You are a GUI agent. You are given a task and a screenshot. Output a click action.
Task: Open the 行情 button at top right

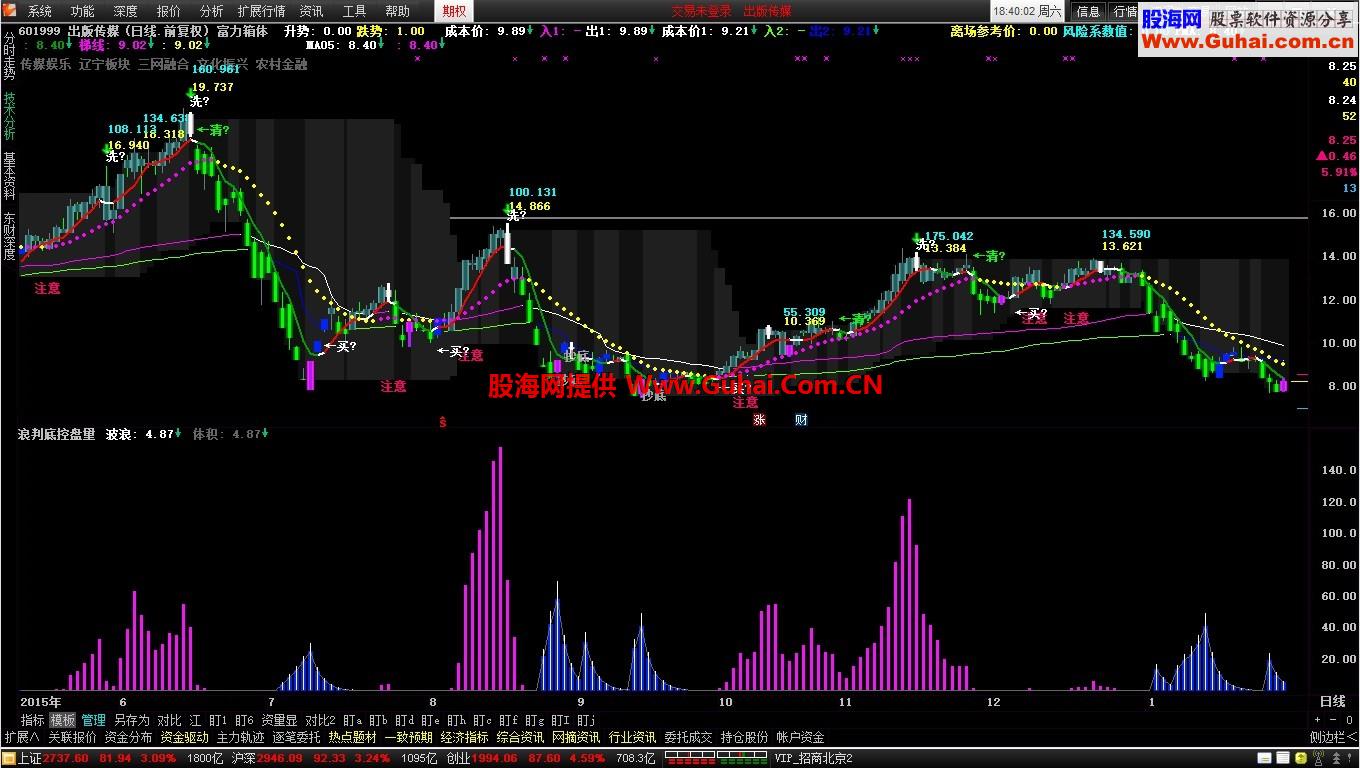coord(1126,11)
